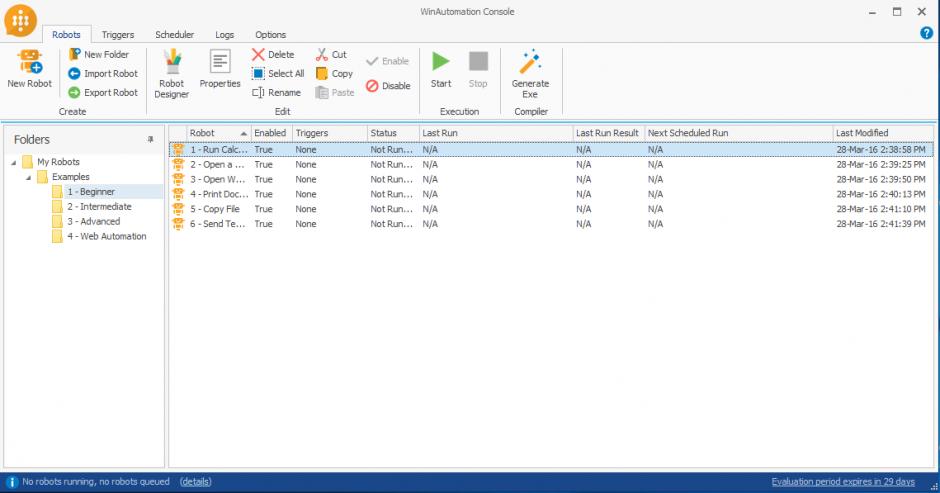Disable the selected robot

point(388,86)
